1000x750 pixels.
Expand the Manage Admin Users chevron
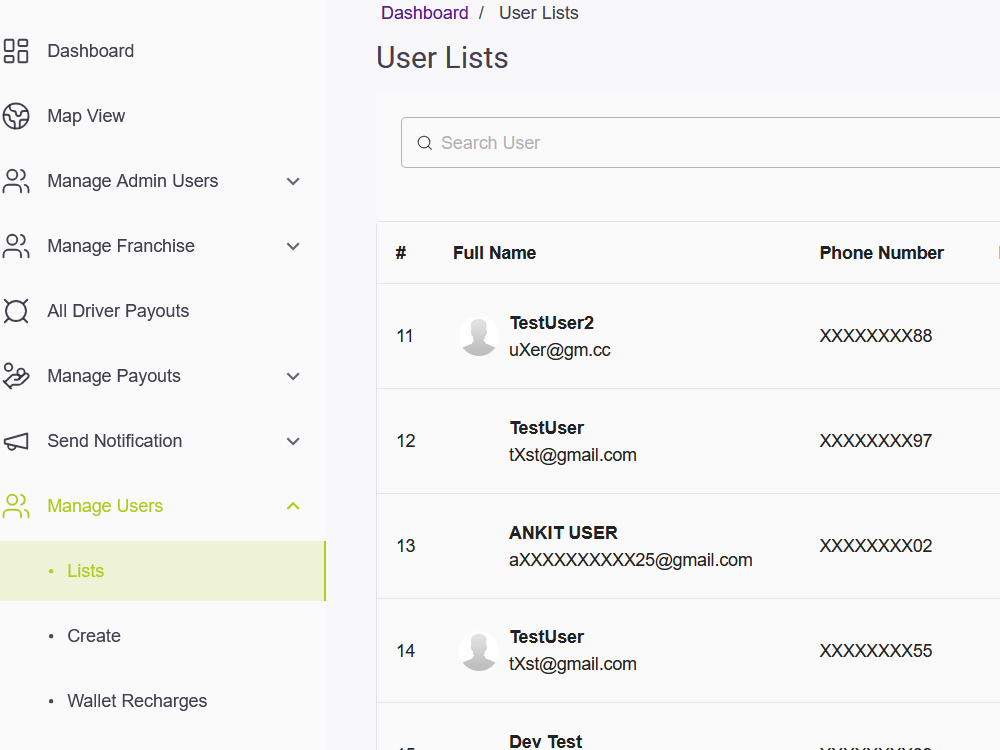[293, 182]
